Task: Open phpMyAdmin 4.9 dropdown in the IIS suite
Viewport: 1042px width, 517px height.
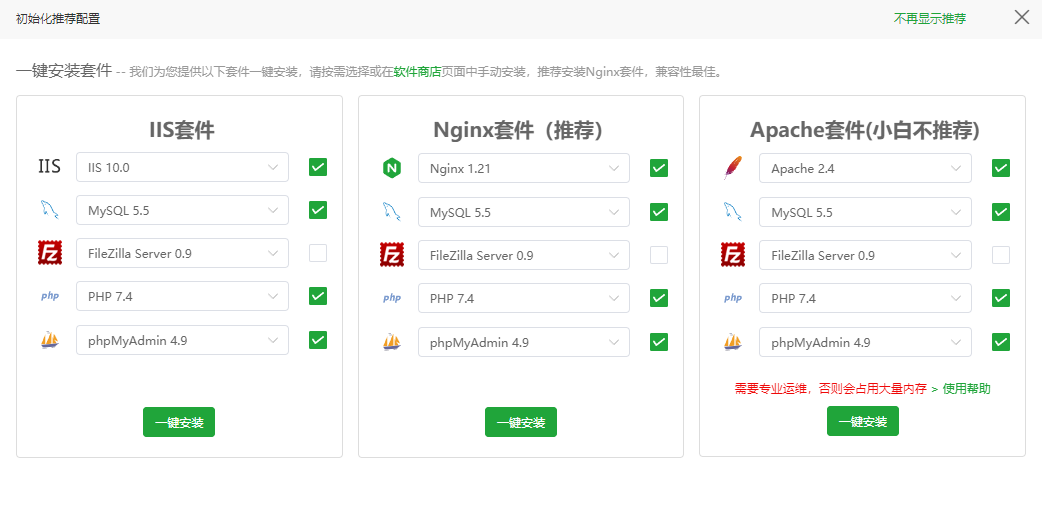Action: (183, 340)
